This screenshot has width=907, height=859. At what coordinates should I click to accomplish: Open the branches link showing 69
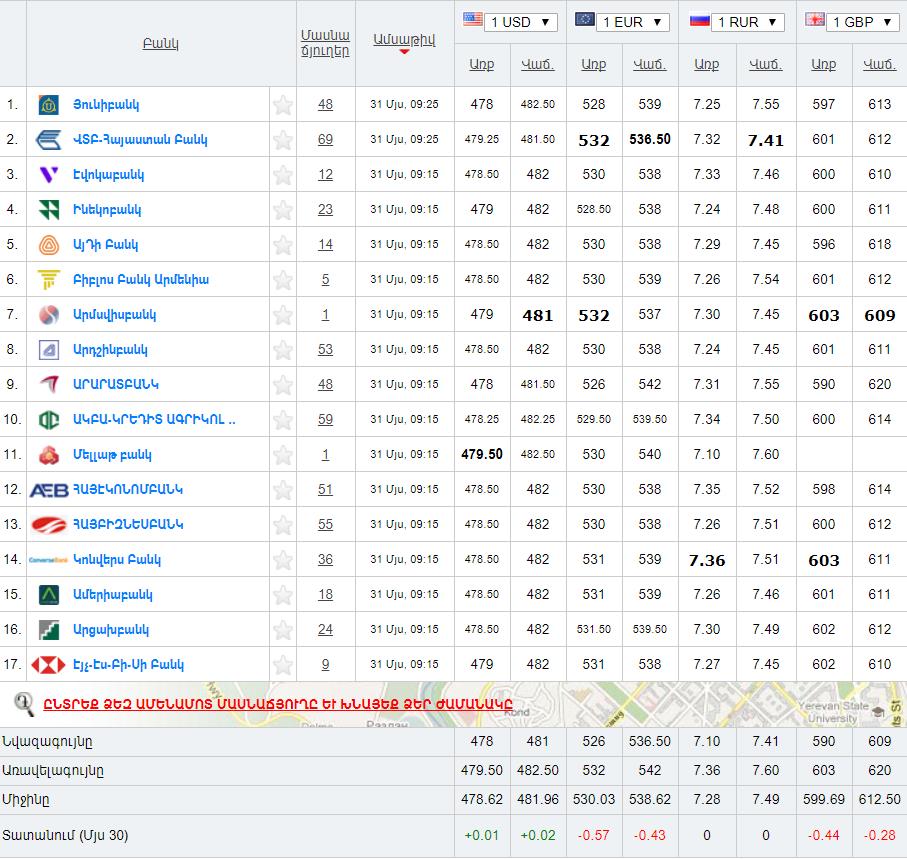pyautogui.click(x=325, y=140)
